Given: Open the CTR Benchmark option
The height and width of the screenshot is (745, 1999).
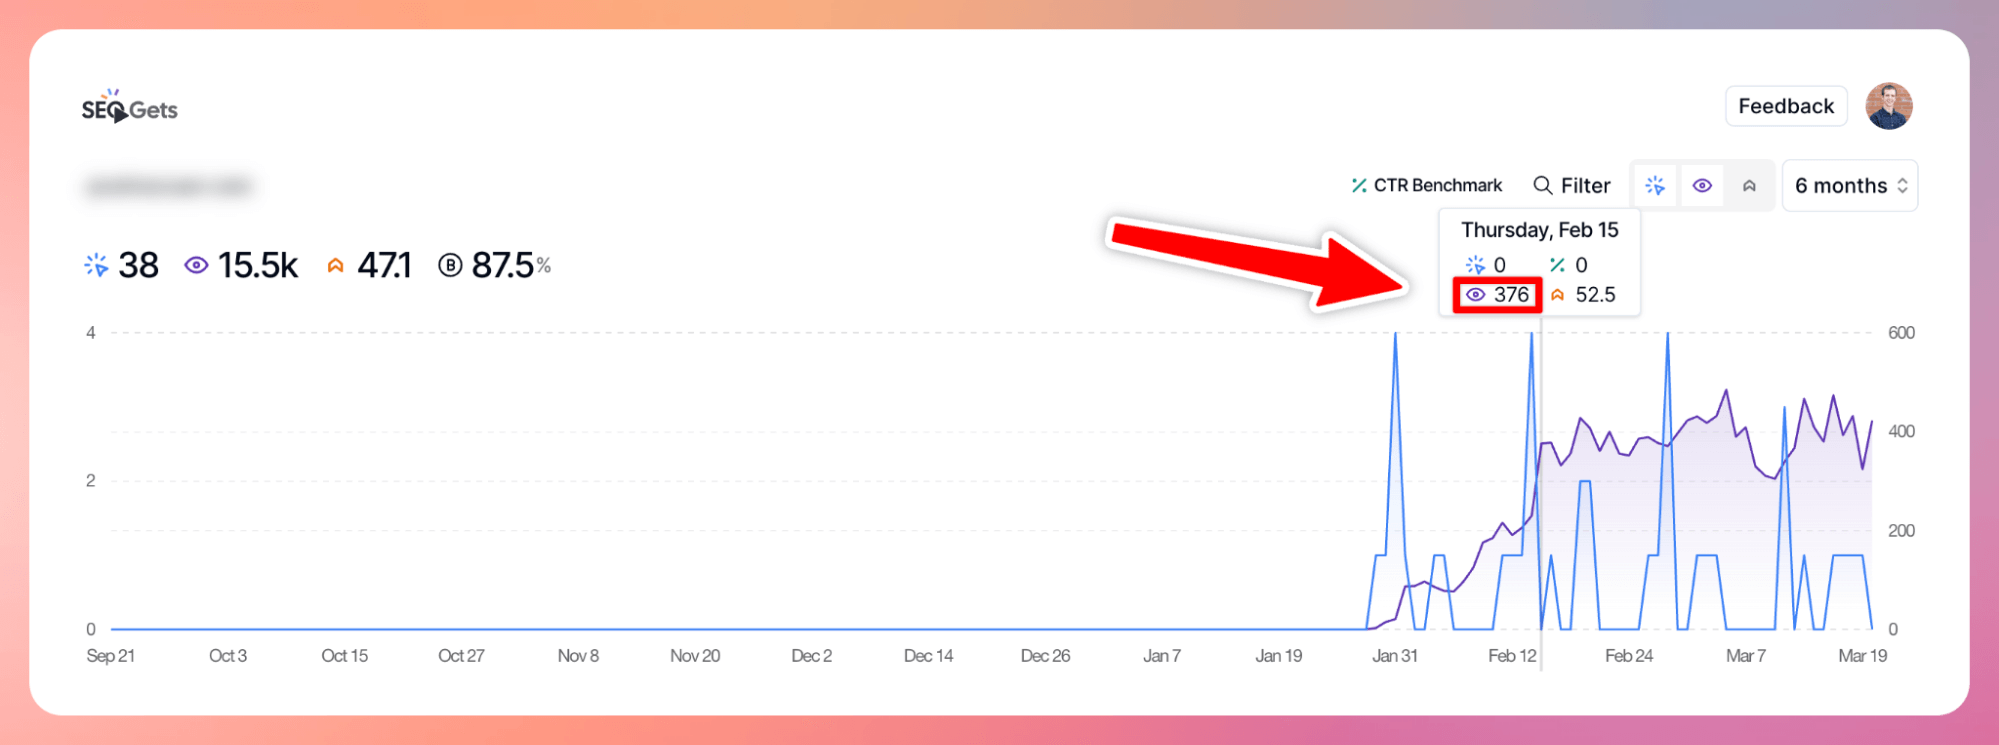Looking at the screenshot, I should point(1426,185).
